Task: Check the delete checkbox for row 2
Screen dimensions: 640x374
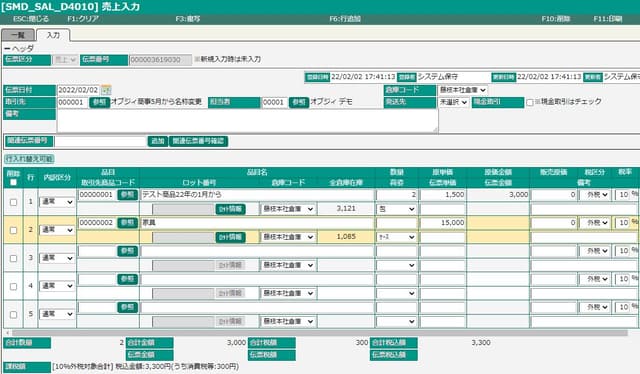Action: point(13,230)
